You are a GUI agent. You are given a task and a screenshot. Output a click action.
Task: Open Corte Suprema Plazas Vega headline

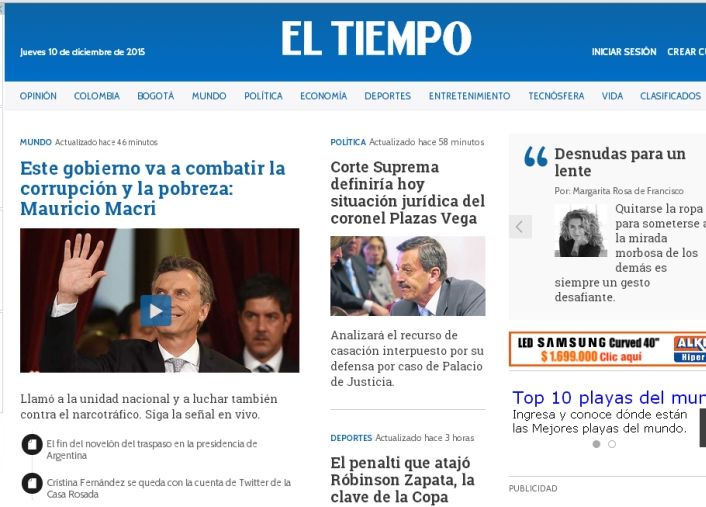[407, 193]
